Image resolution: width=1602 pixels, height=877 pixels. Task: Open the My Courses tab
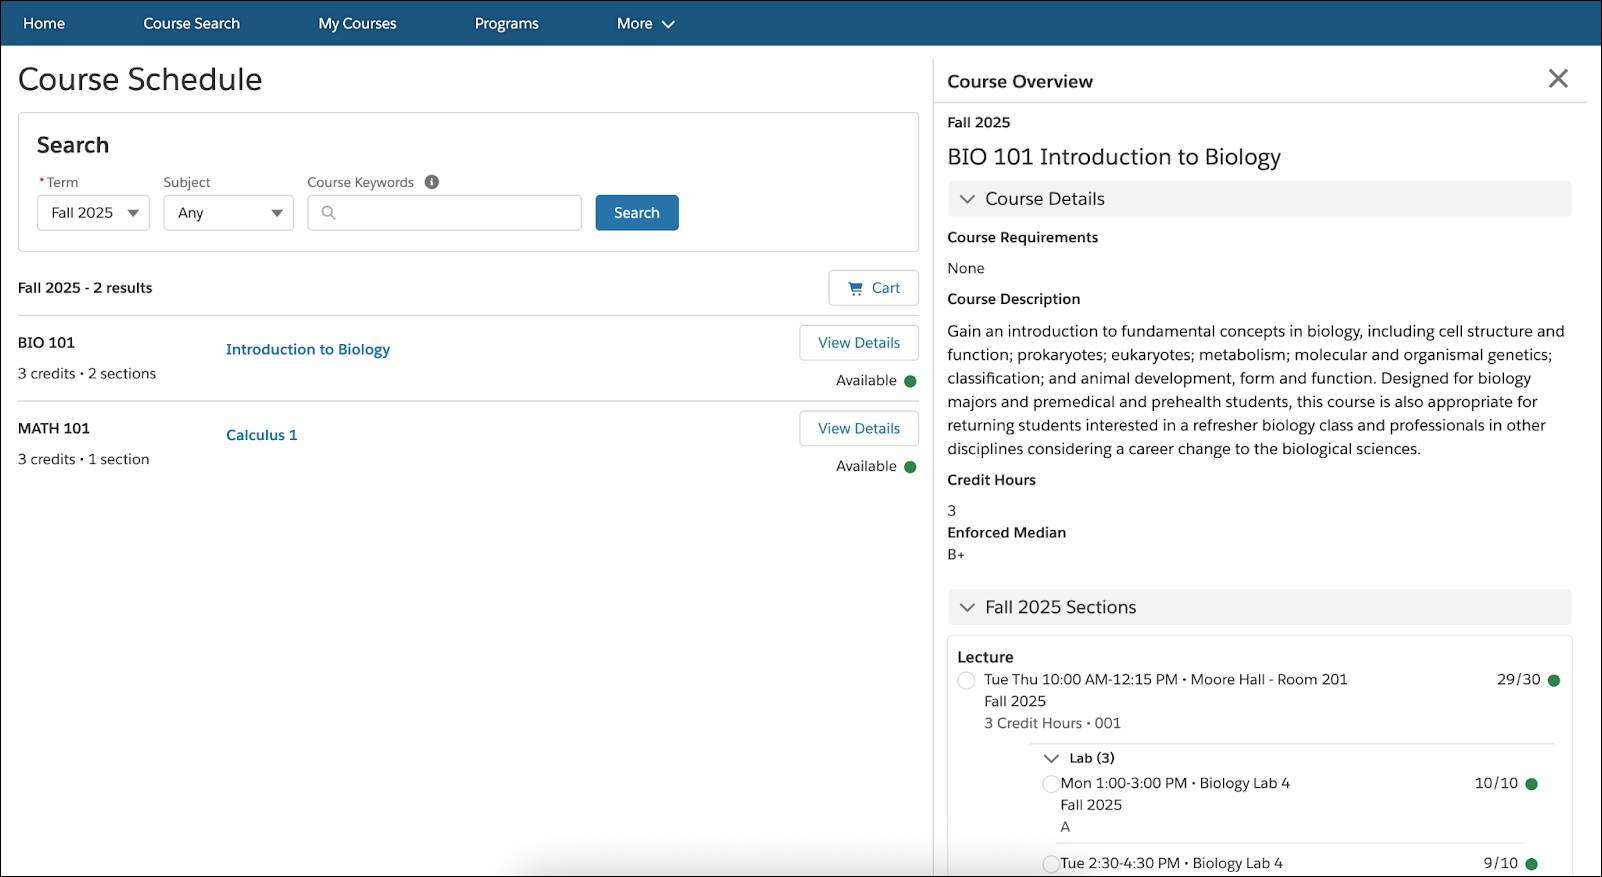click(357, 24)
